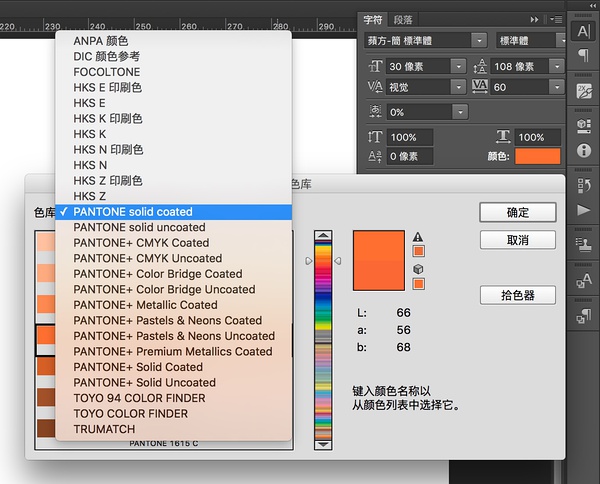The image size is (600, 484).
Task: Confirm with the 确定 button
Action: (518, 212)
